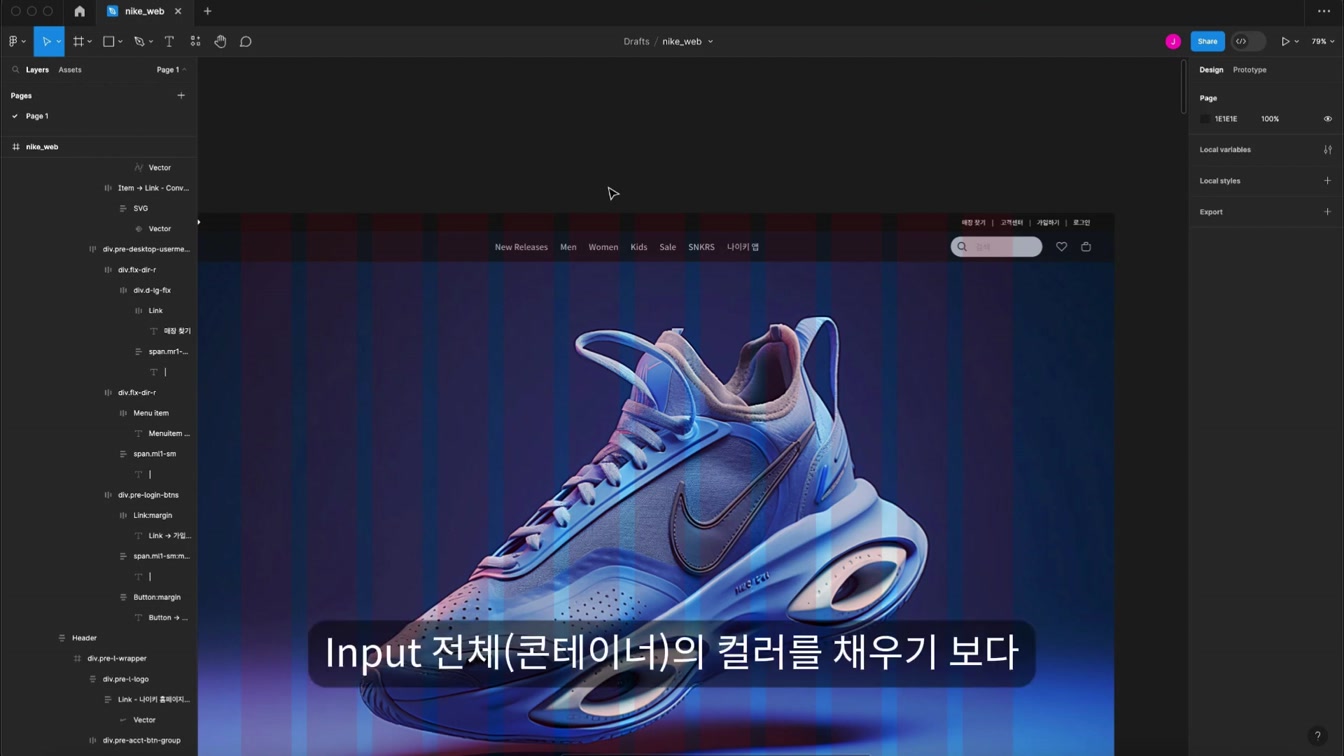Click New Releases in design nav
This screenshot has height=756, width=1344.
click(x=521, y=247)
